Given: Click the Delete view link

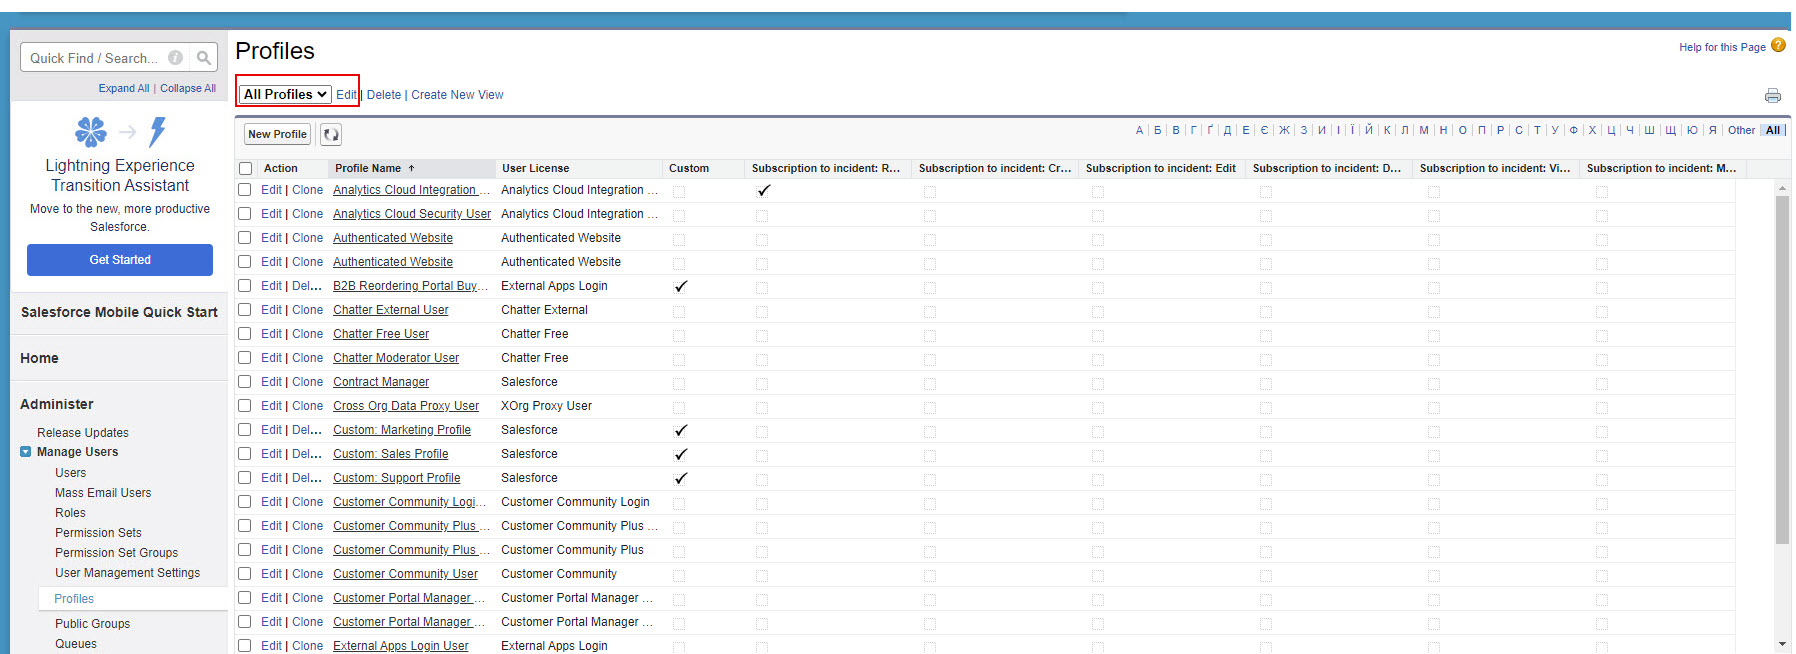Looking at the screenshot, I should pyautogui.click(x=384, y=95).
